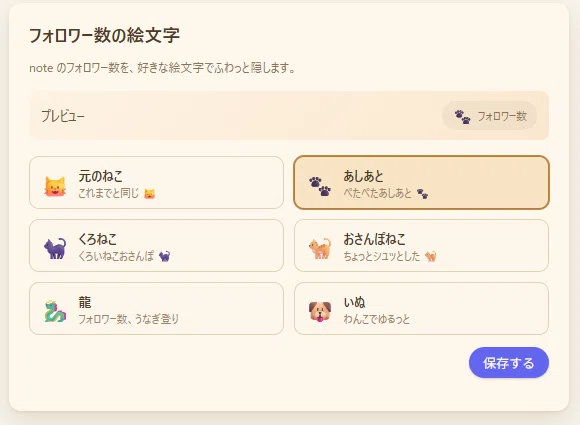Viewport: 580px width, 425px height.
Task: Click small tabby cat beside ちょっとシュッとした
Action: click(431, 256)
